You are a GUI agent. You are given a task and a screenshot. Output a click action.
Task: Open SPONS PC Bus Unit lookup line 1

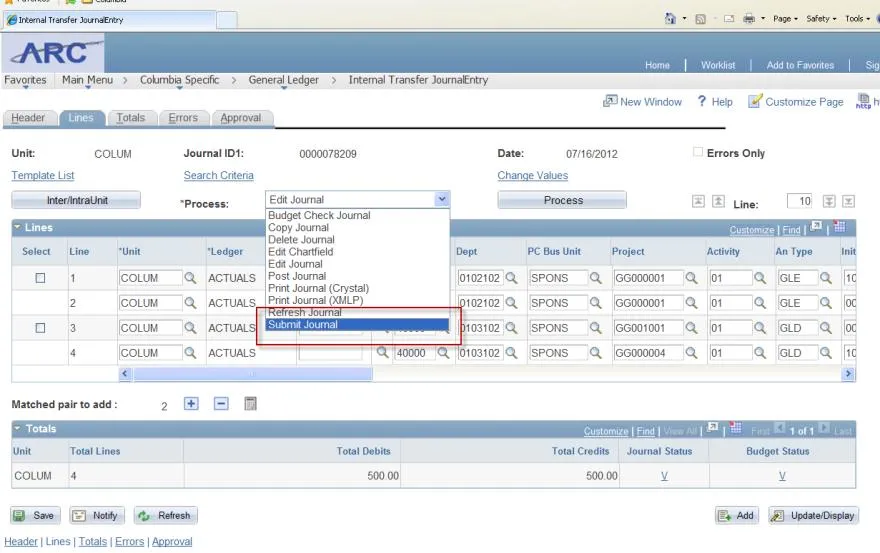pos(595,278)
